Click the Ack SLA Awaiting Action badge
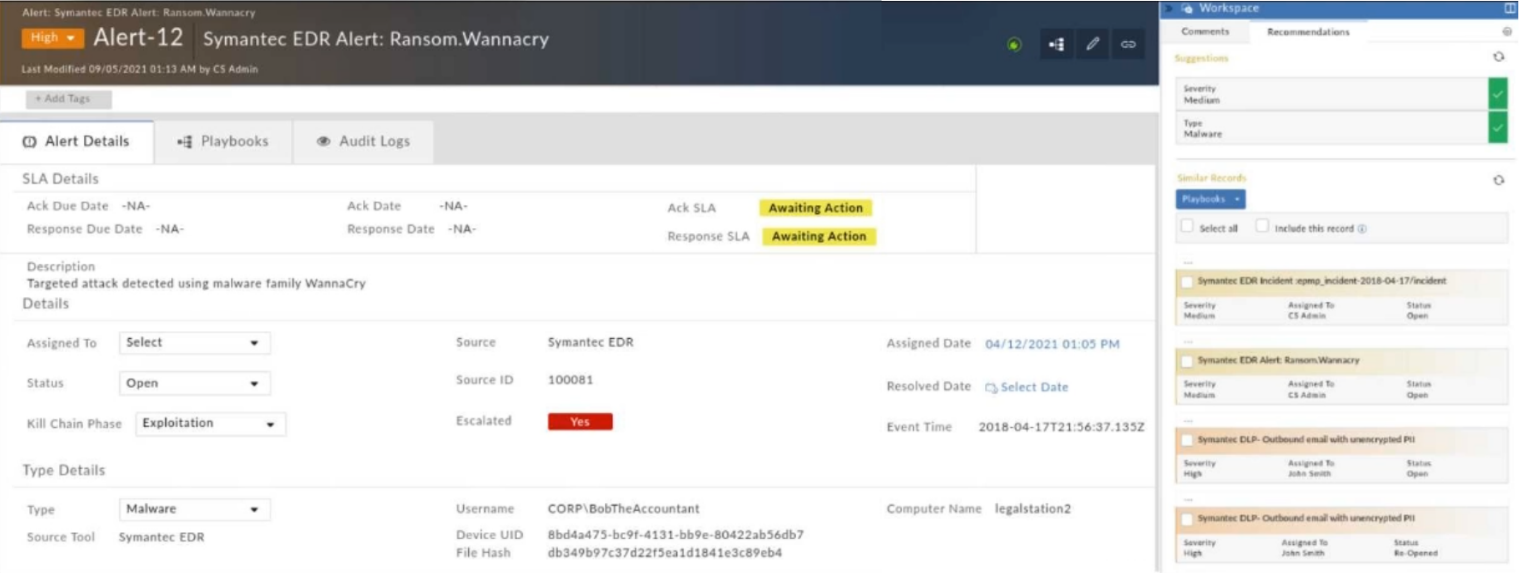 pos(815,208)
